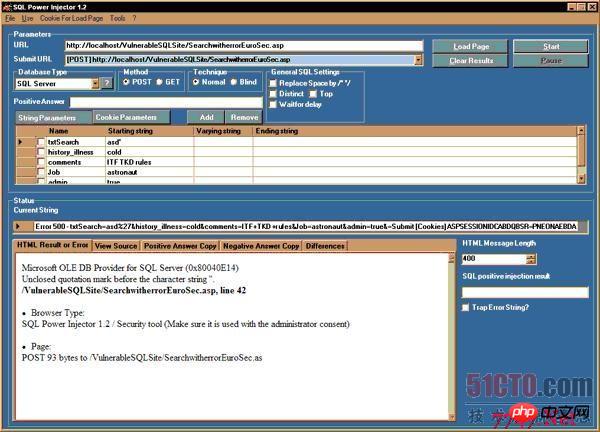Click the Add parameter button
600x432 pixels.
pyautogui.click(x=206, y=117)
